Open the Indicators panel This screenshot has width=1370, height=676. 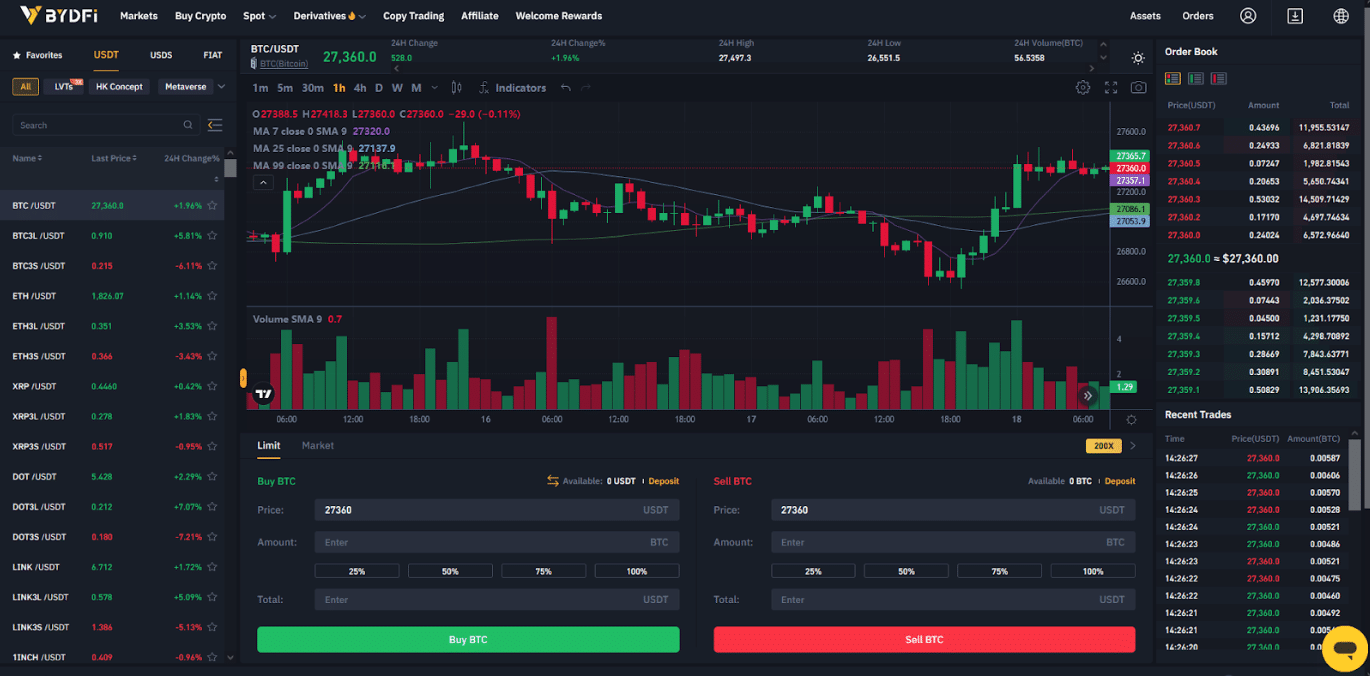point(512,88)
